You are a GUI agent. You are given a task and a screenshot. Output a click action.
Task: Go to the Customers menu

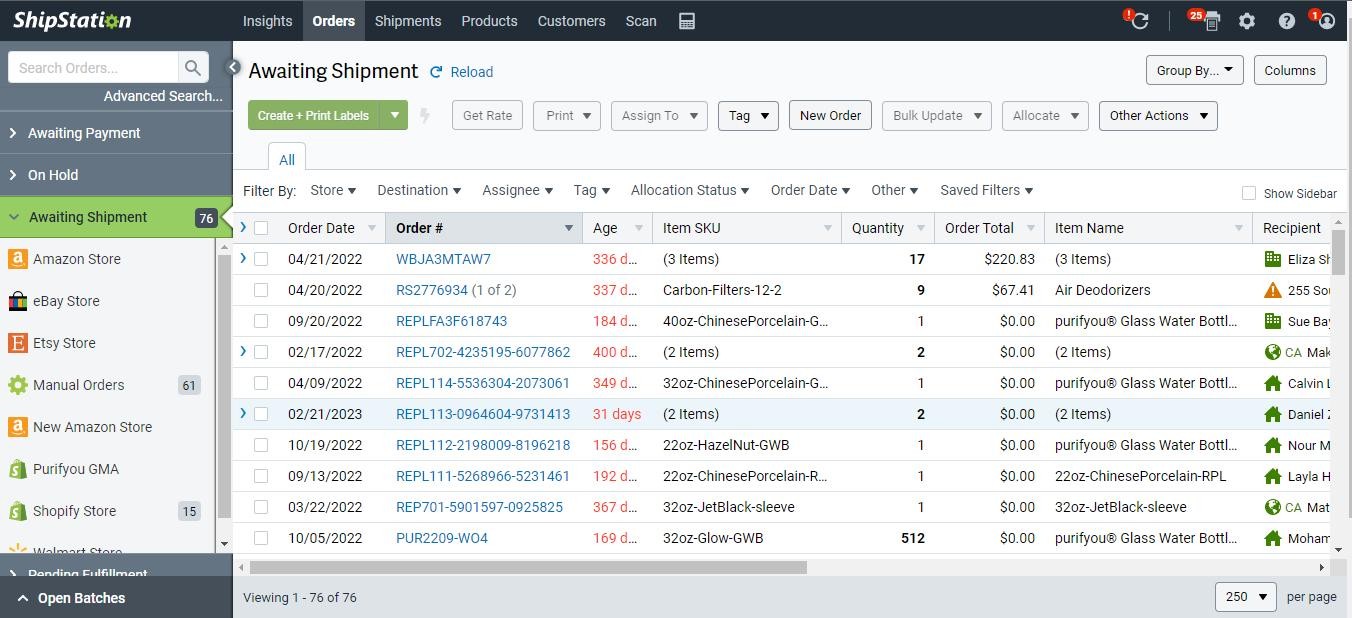(x=571, y=21)
